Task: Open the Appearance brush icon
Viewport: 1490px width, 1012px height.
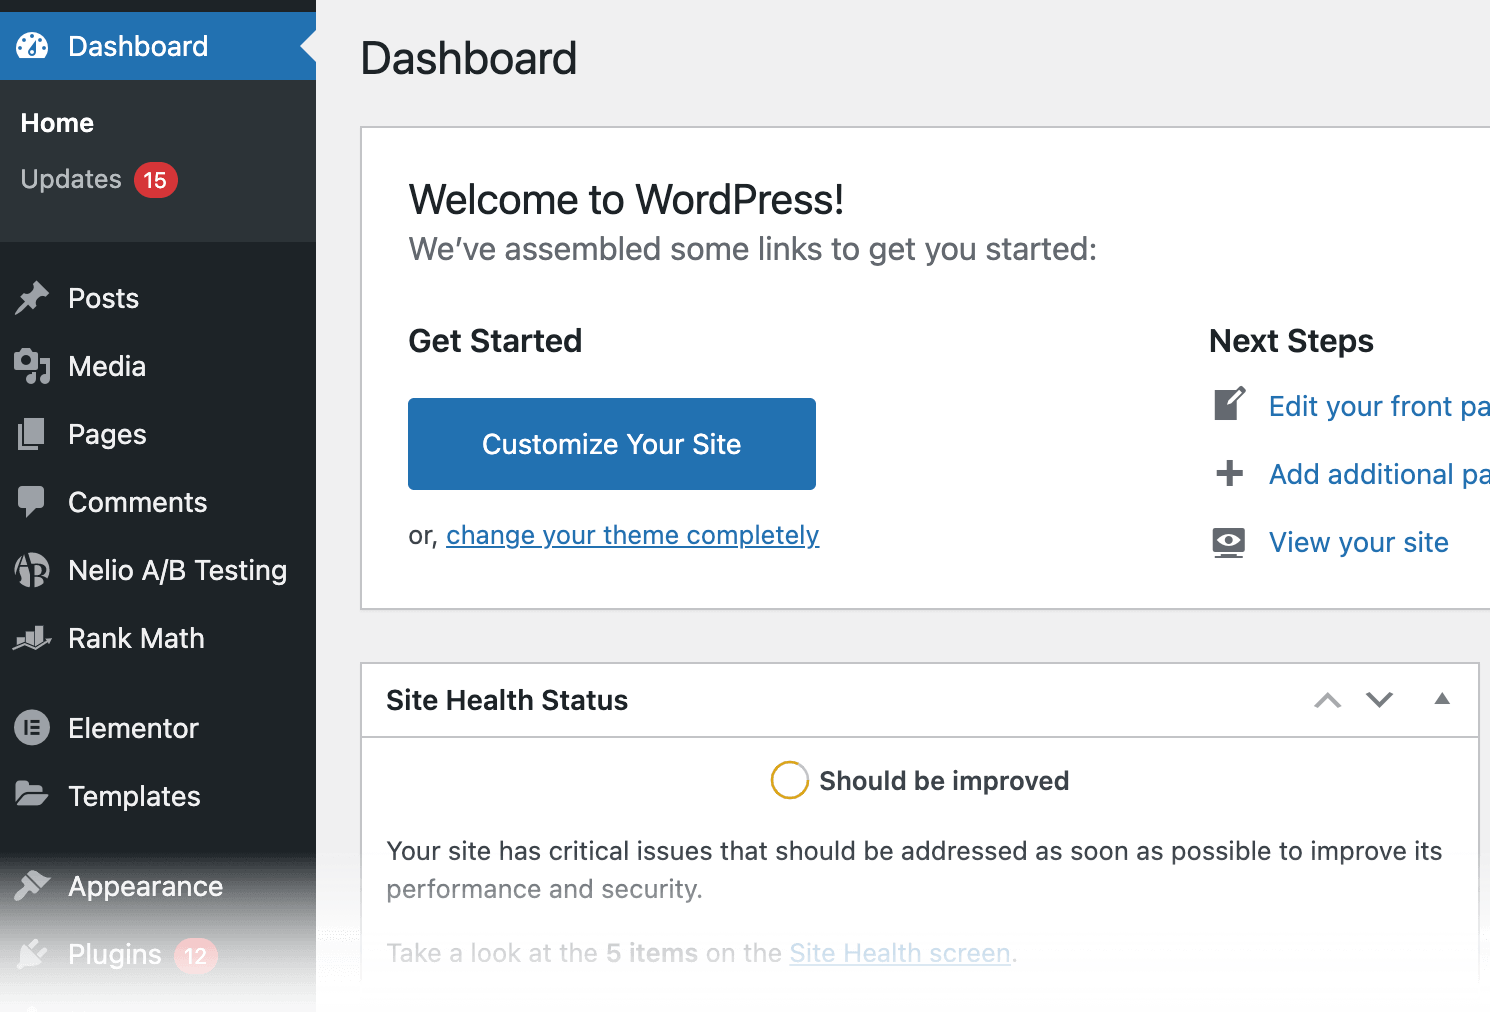Action: click(31, 886)
